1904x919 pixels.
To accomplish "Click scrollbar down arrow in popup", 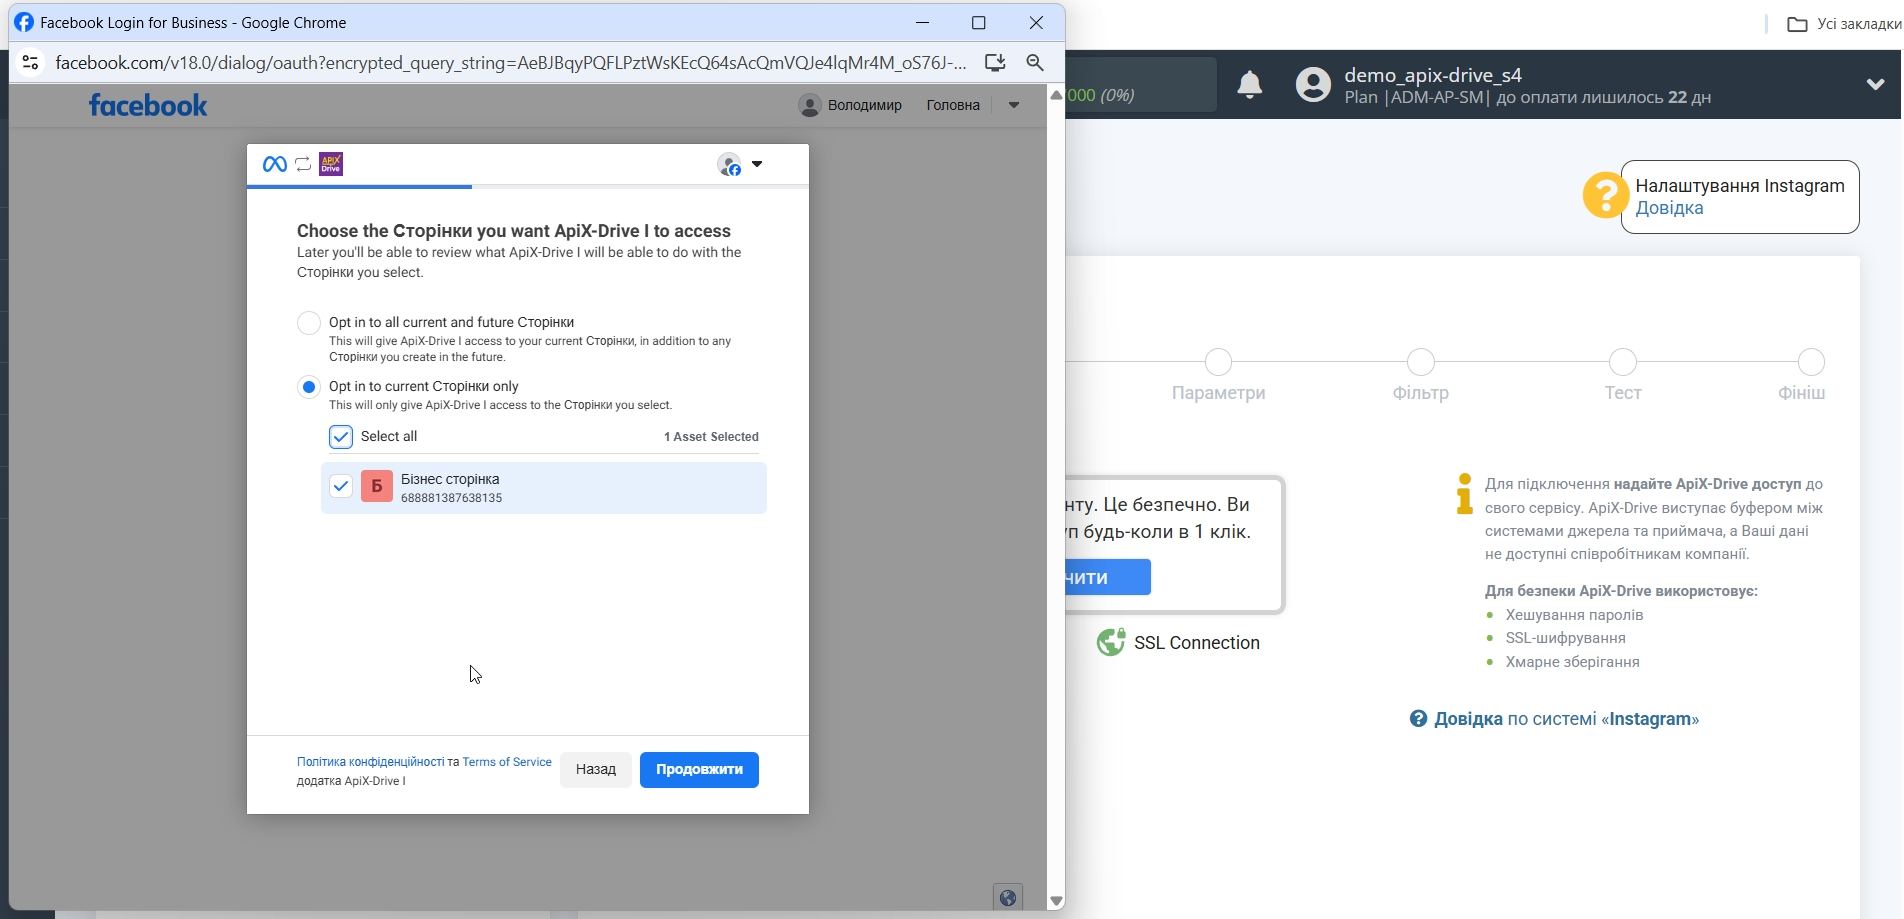I will point(1056,902).
